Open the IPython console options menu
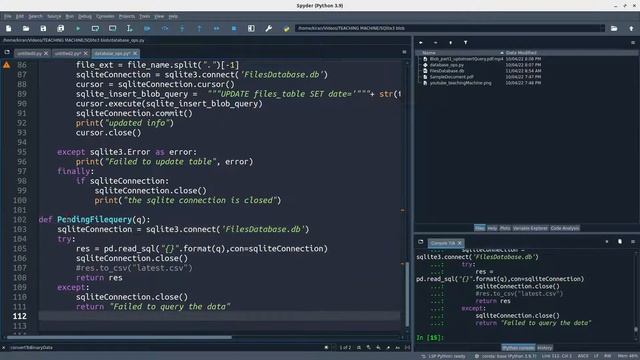The image size is (640, 360). (633, 242)
